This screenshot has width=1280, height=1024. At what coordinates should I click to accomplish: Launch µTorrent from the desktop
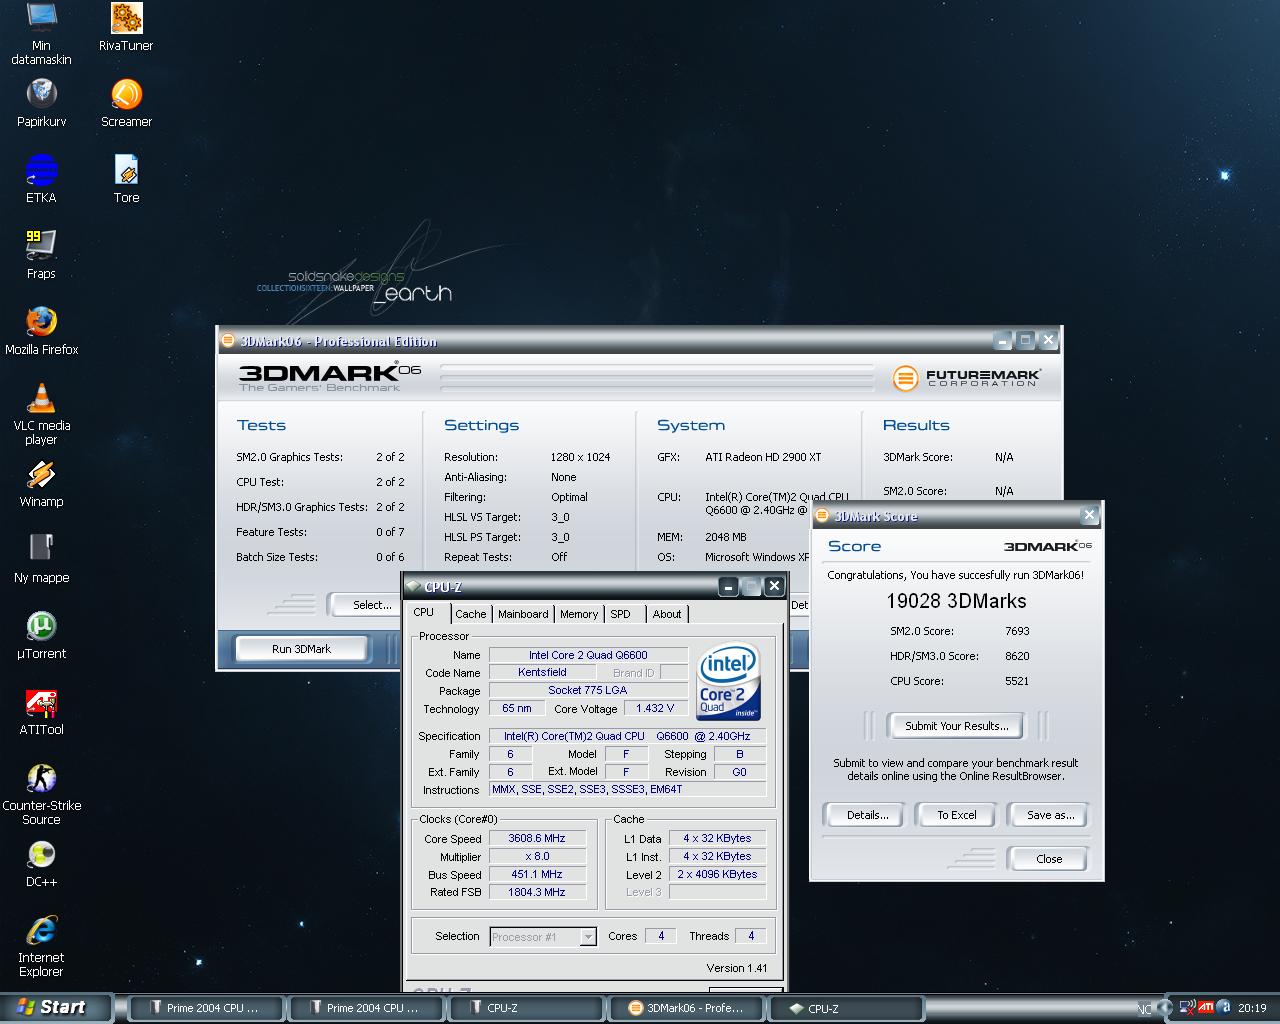coord(41,635)
